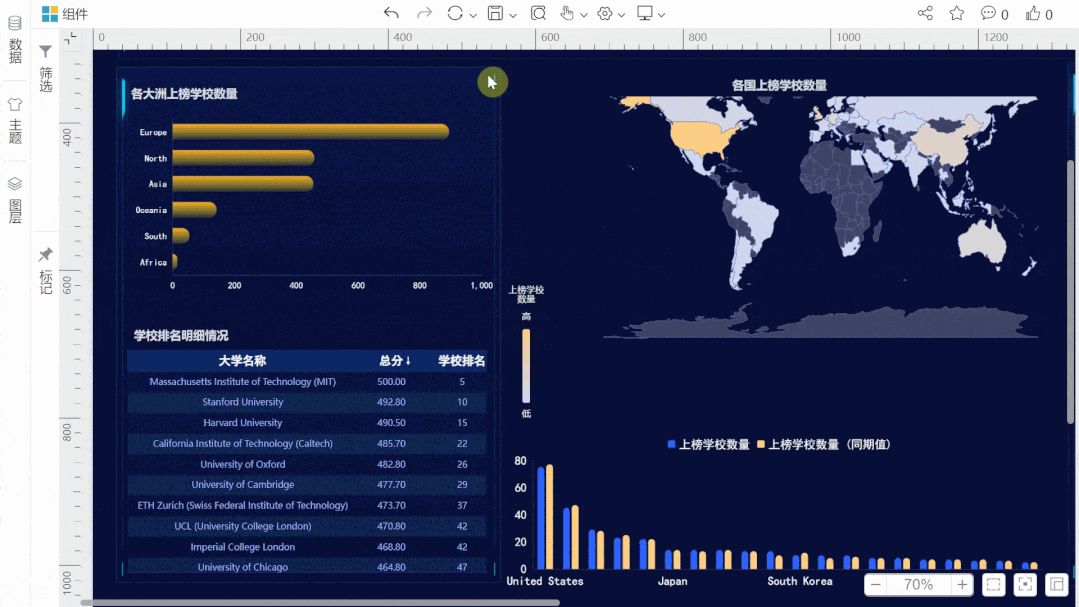
Task: Click the colorful 组件 components icon
Action: pos(50,14)
